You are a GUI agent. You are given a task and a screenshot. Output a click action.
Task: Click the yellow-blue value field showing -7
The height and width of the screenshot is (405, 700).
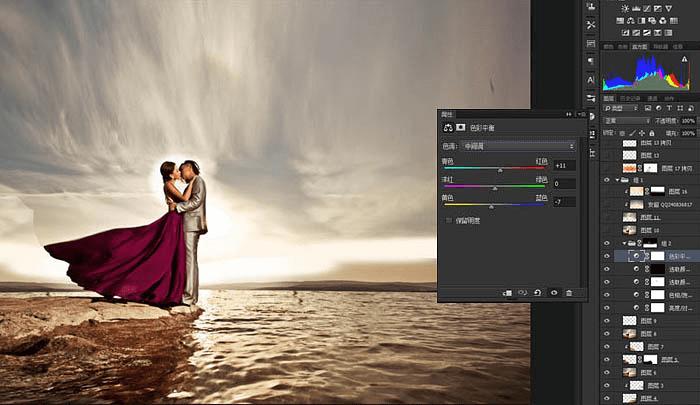tap(564, 202)
